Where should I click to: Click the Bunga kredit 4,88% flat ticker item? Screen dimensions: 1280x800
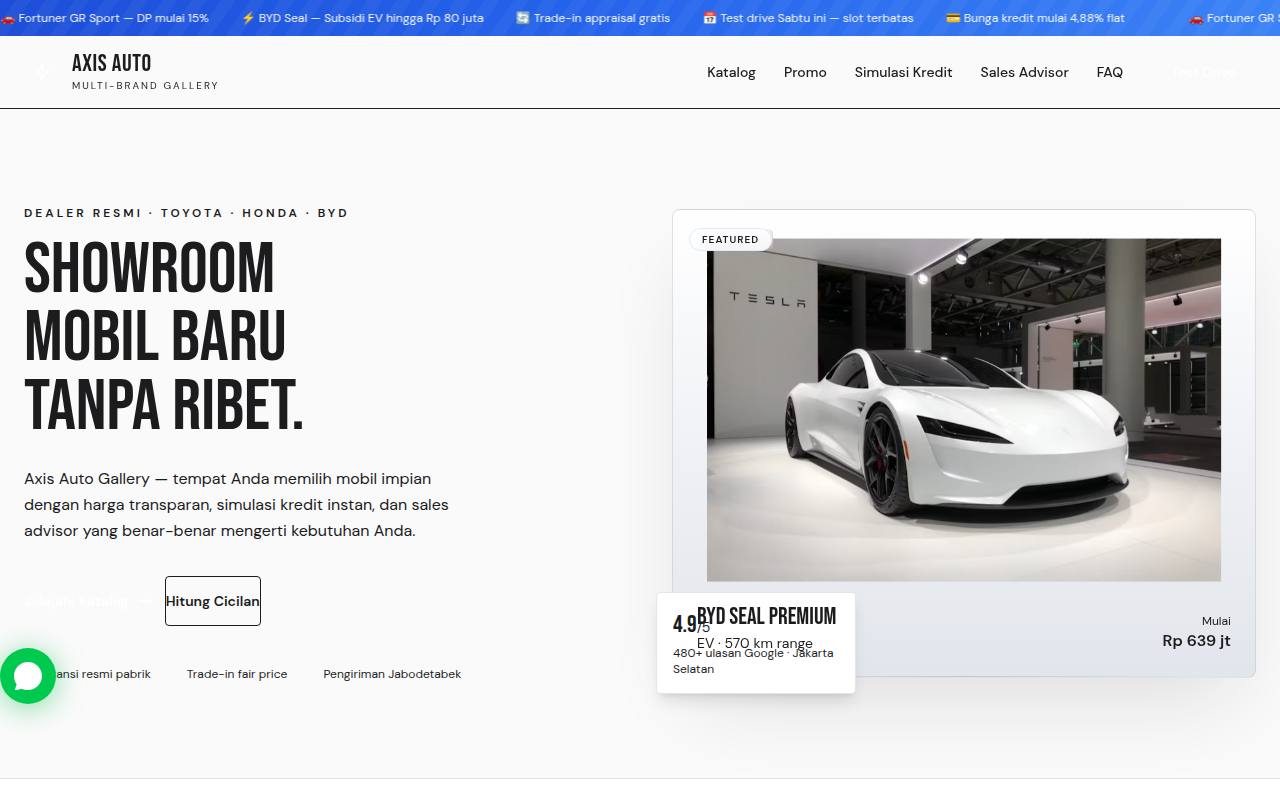click(x=1035, y=18)
